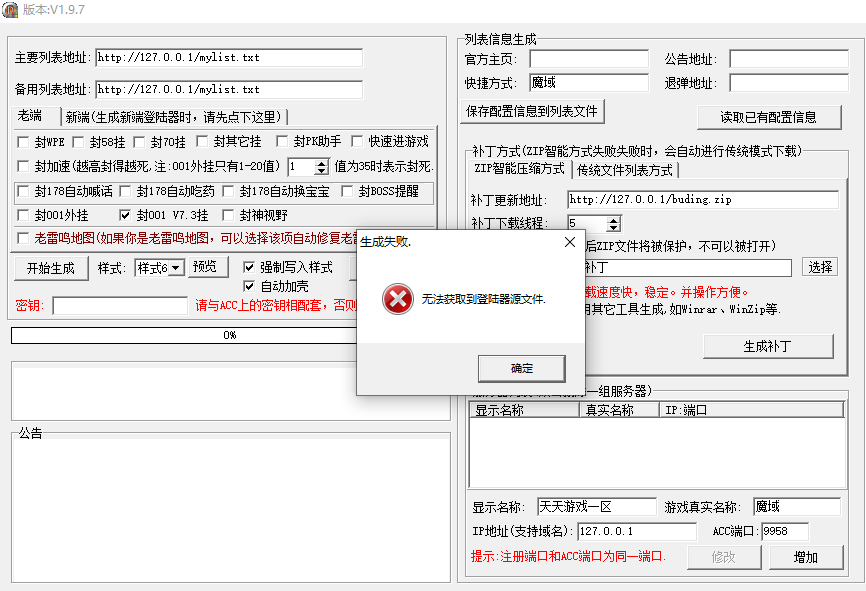The image size is (866, 591).
Task: Click the 显示名称 input field
Action: [x=596, y=506]
